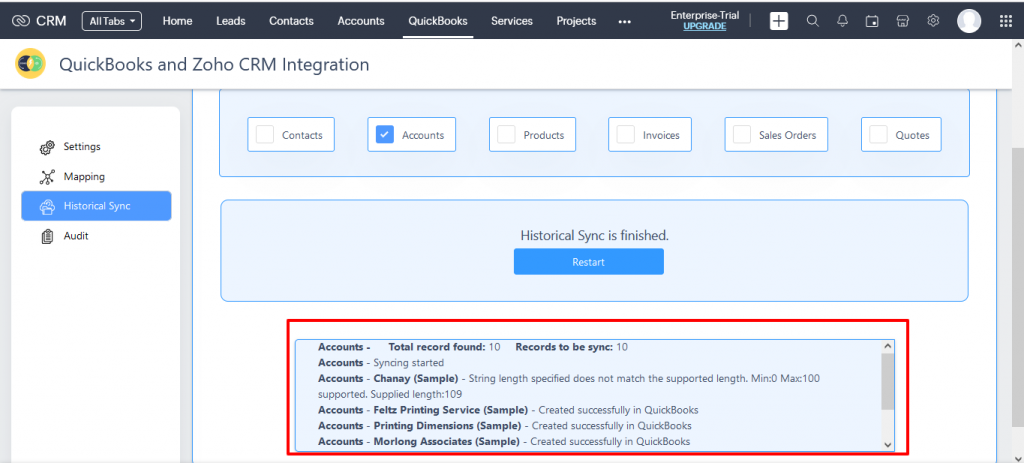Open the notifications bell icon
This screenshot has width=1024, height=463.
[x=842, y=21]
